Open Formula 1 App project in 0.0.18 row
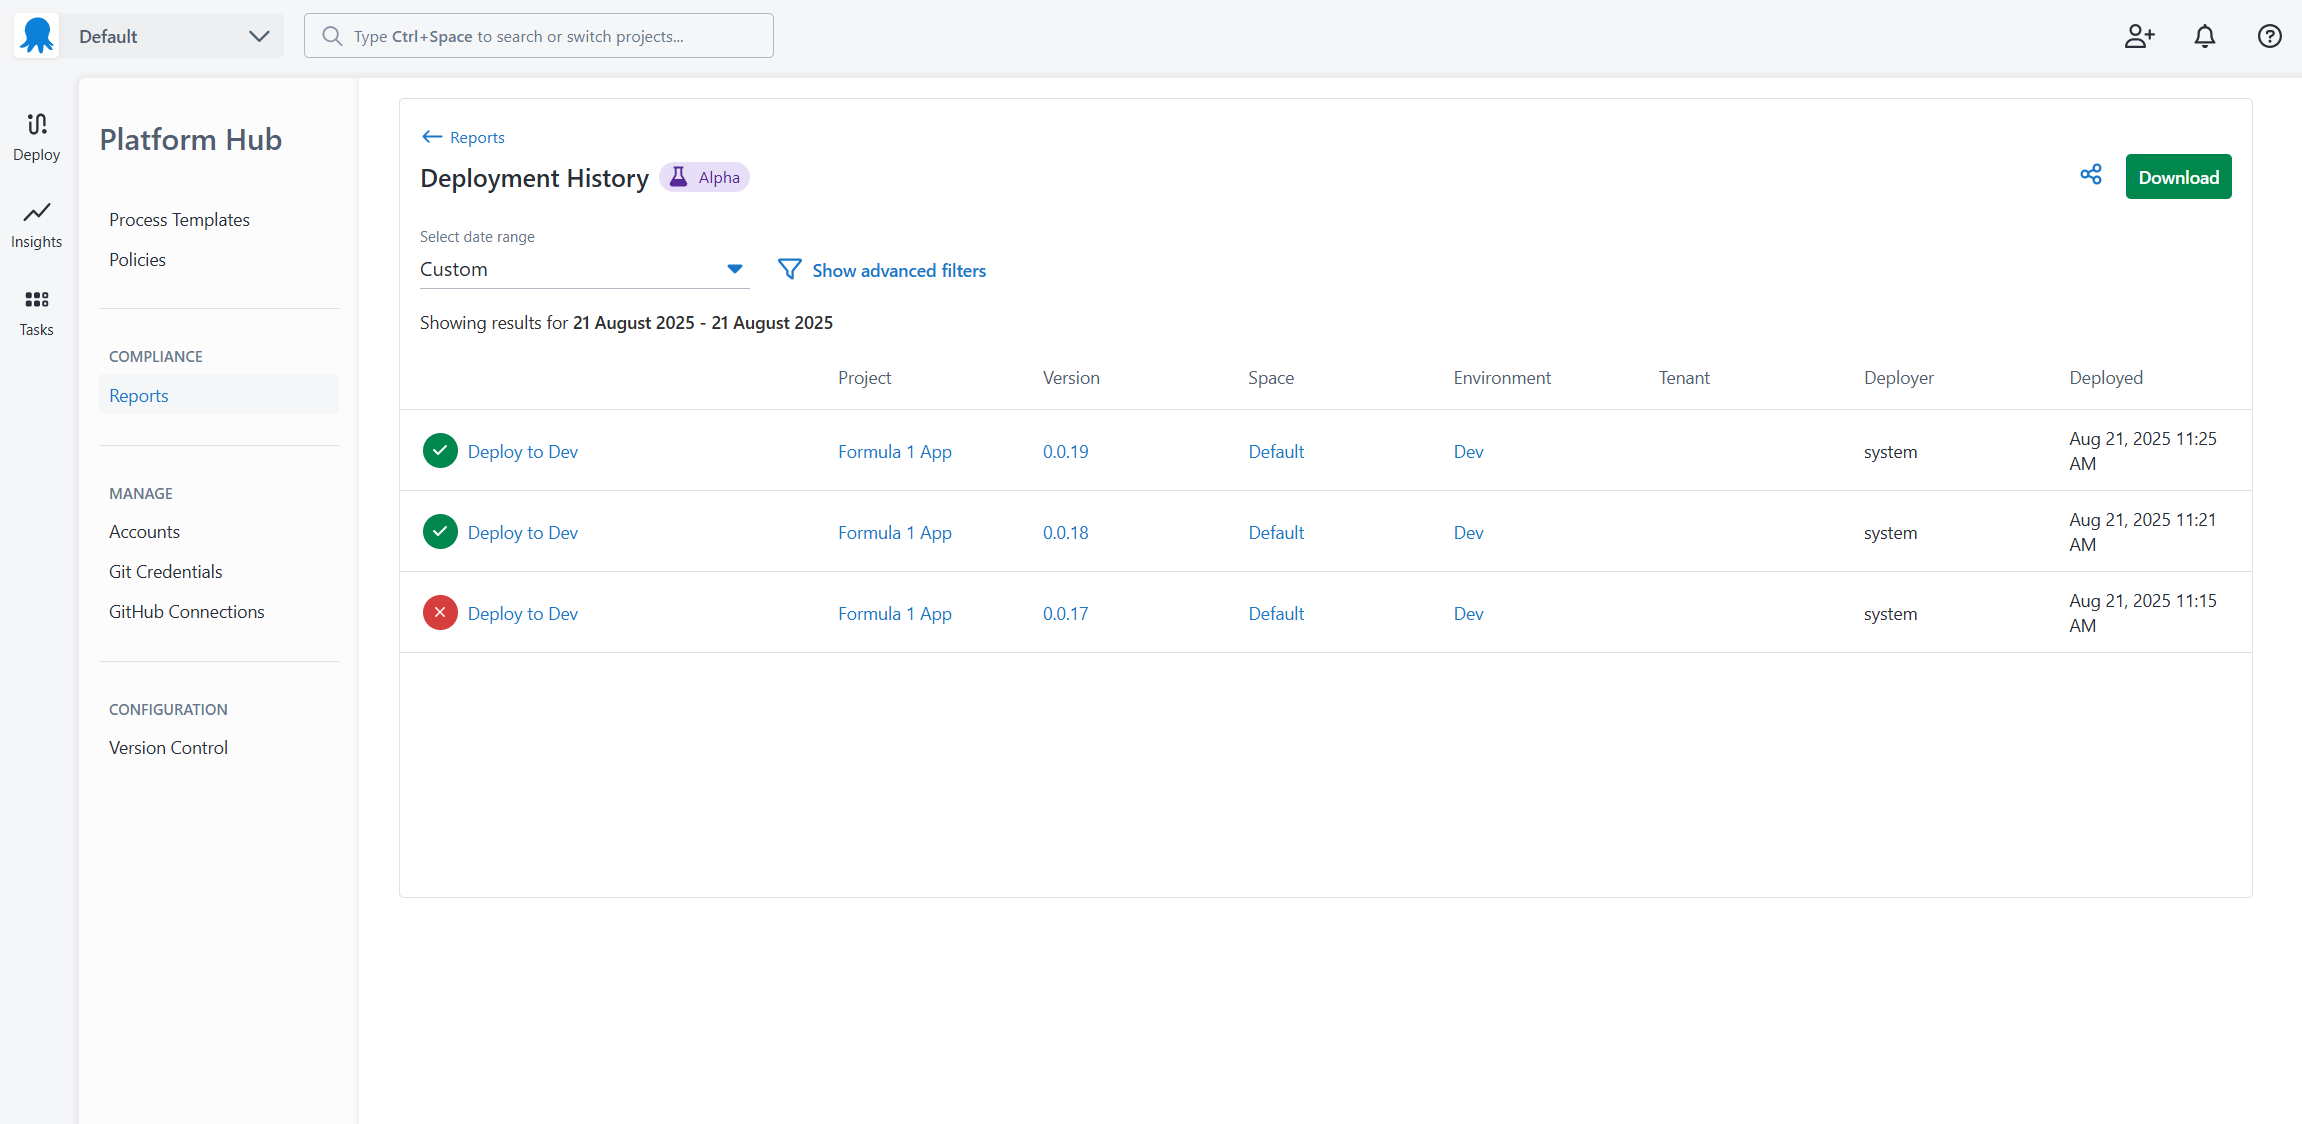 [x=894, y=532]
